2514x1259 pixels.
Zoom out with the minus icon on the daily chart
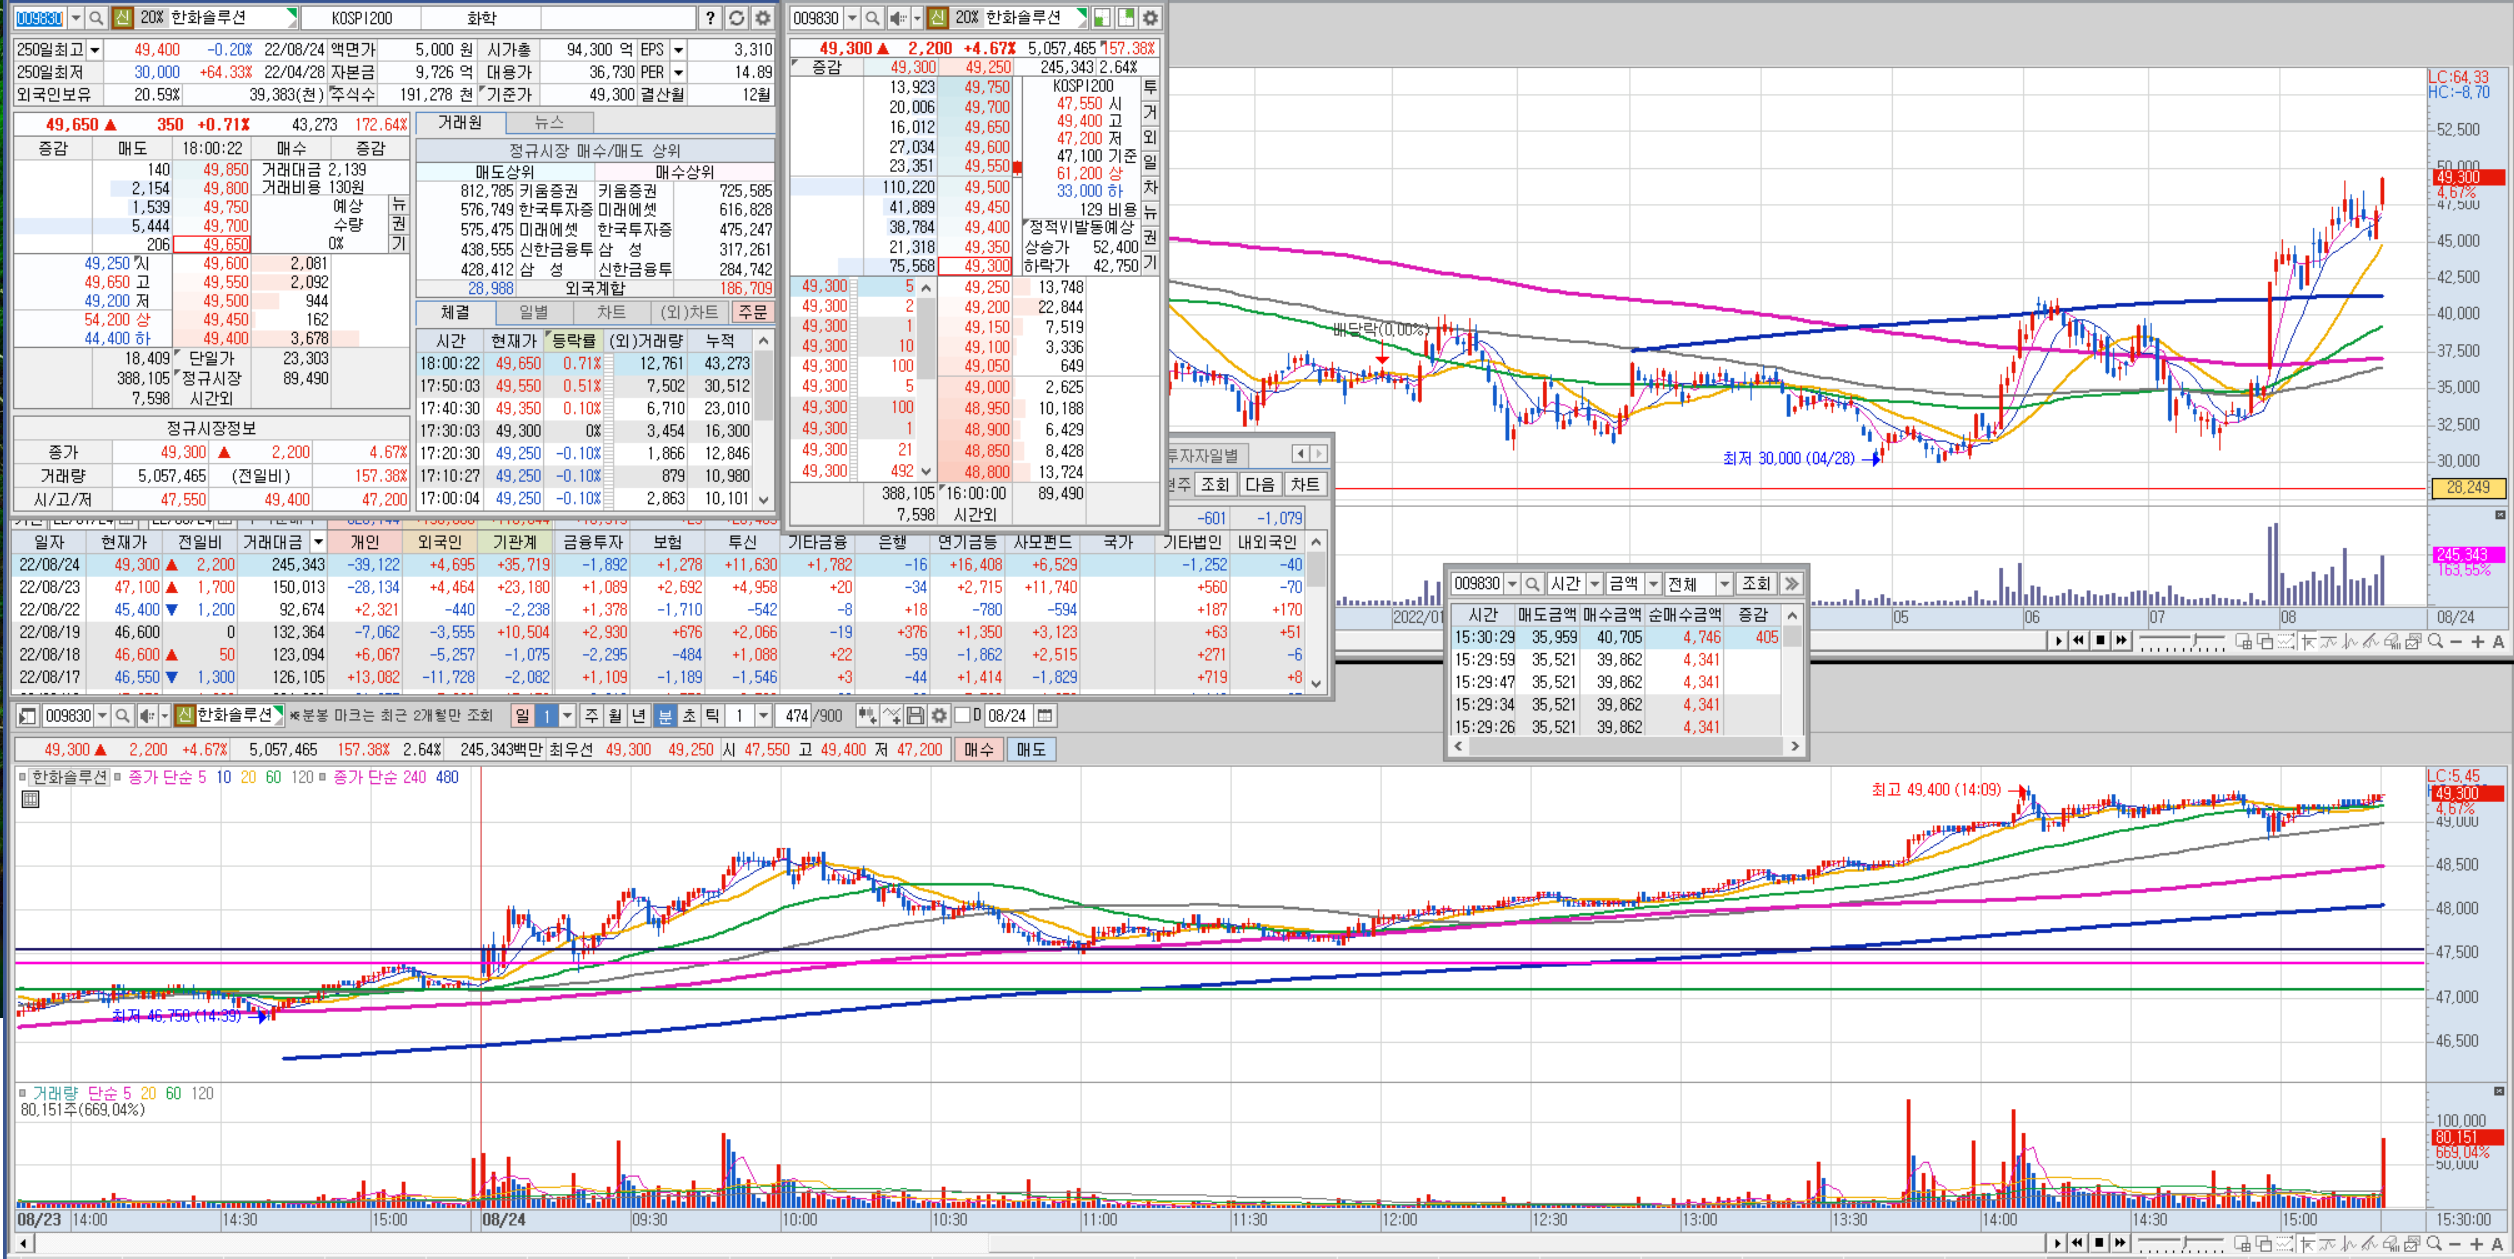click(2457, 641)
